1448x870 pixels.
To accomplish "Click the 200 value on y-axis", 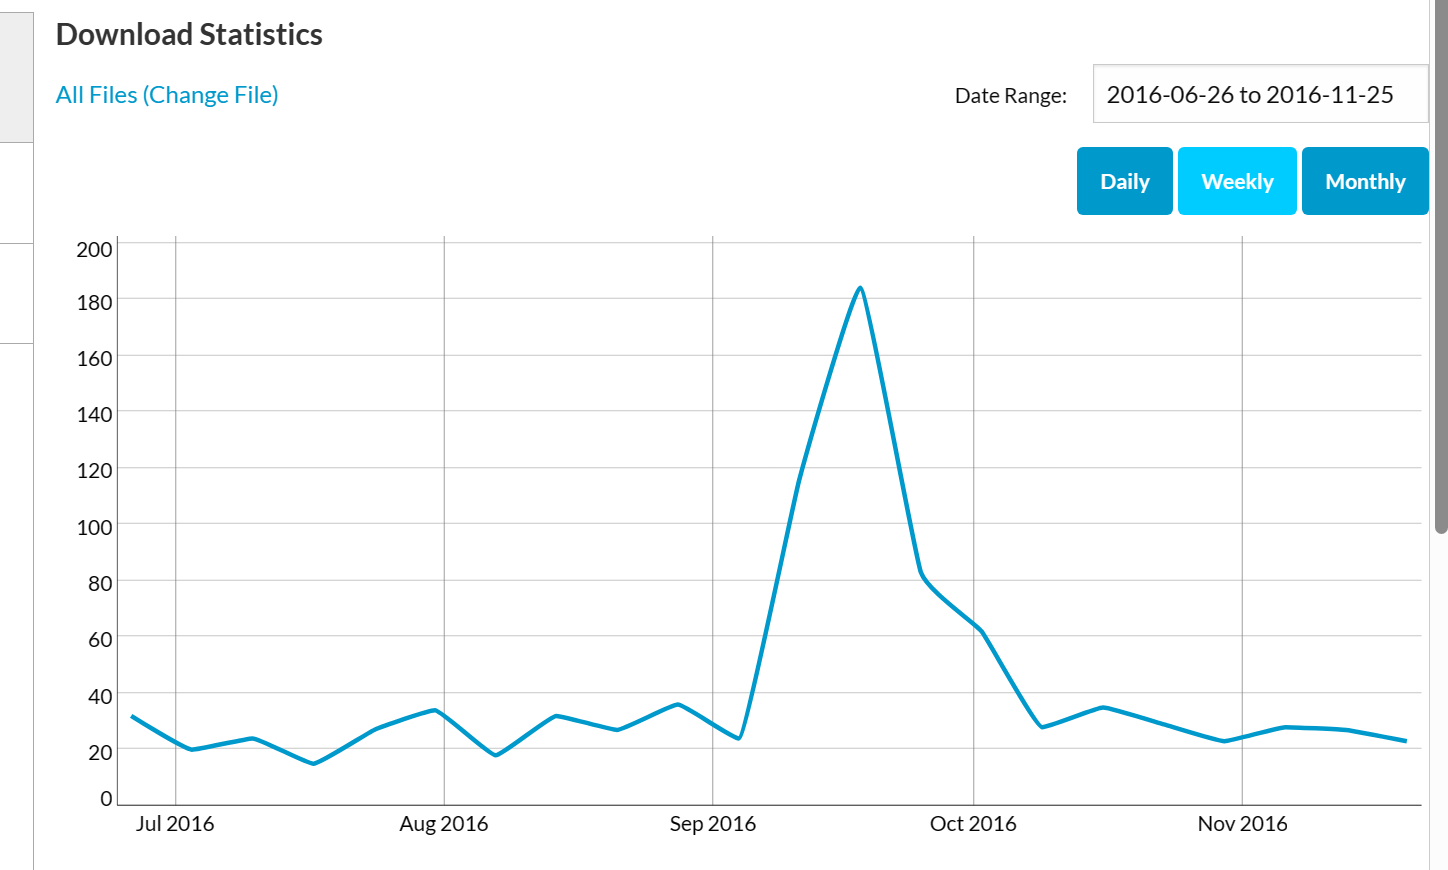I will (95, 250).
